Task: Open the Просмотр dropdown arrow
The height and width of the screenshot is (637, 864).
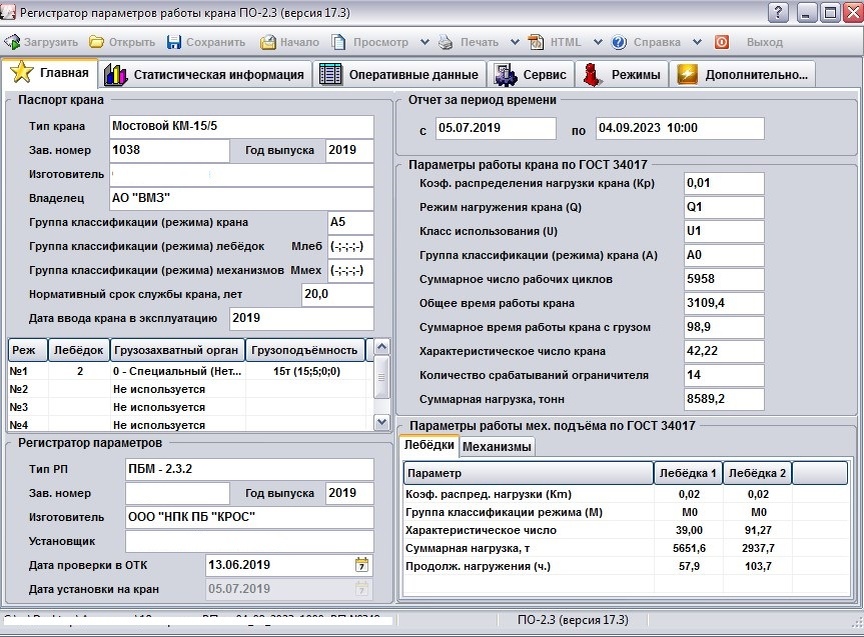Action: [424, 42]
